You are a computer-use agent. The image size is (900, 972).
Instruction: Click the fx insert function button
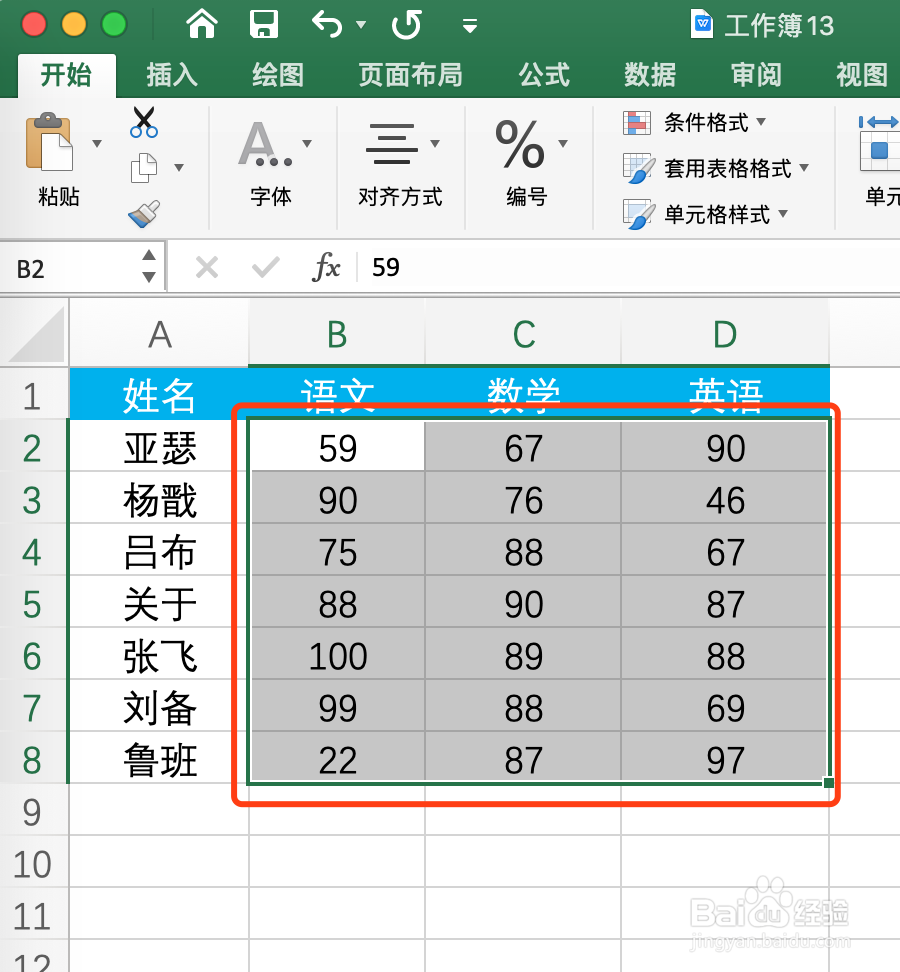(x=327, y=267)
